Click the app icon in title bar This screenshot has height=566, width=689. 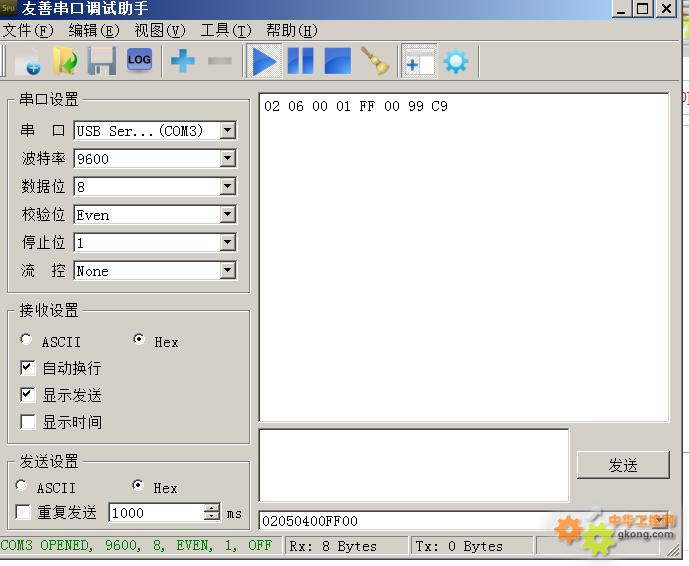8,8
